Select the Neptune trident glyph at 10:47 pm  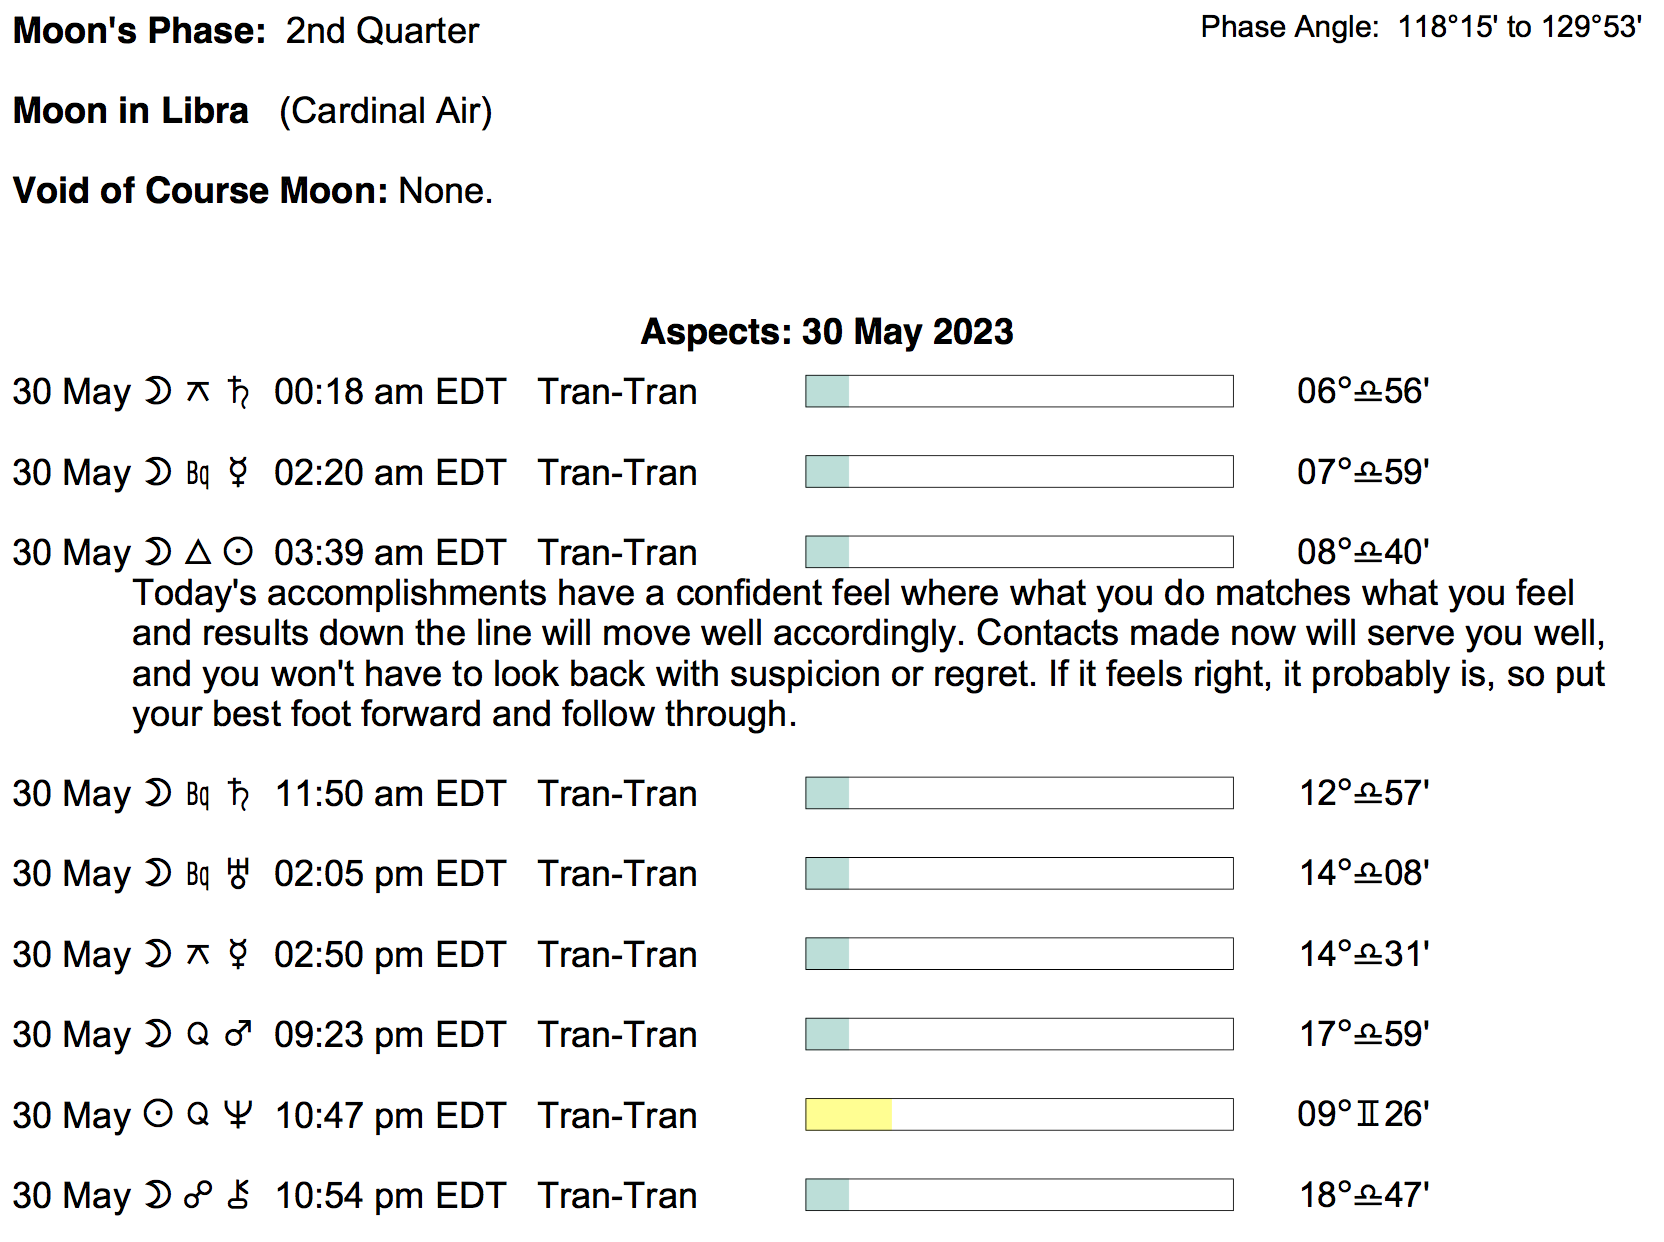click(238, 1114)
